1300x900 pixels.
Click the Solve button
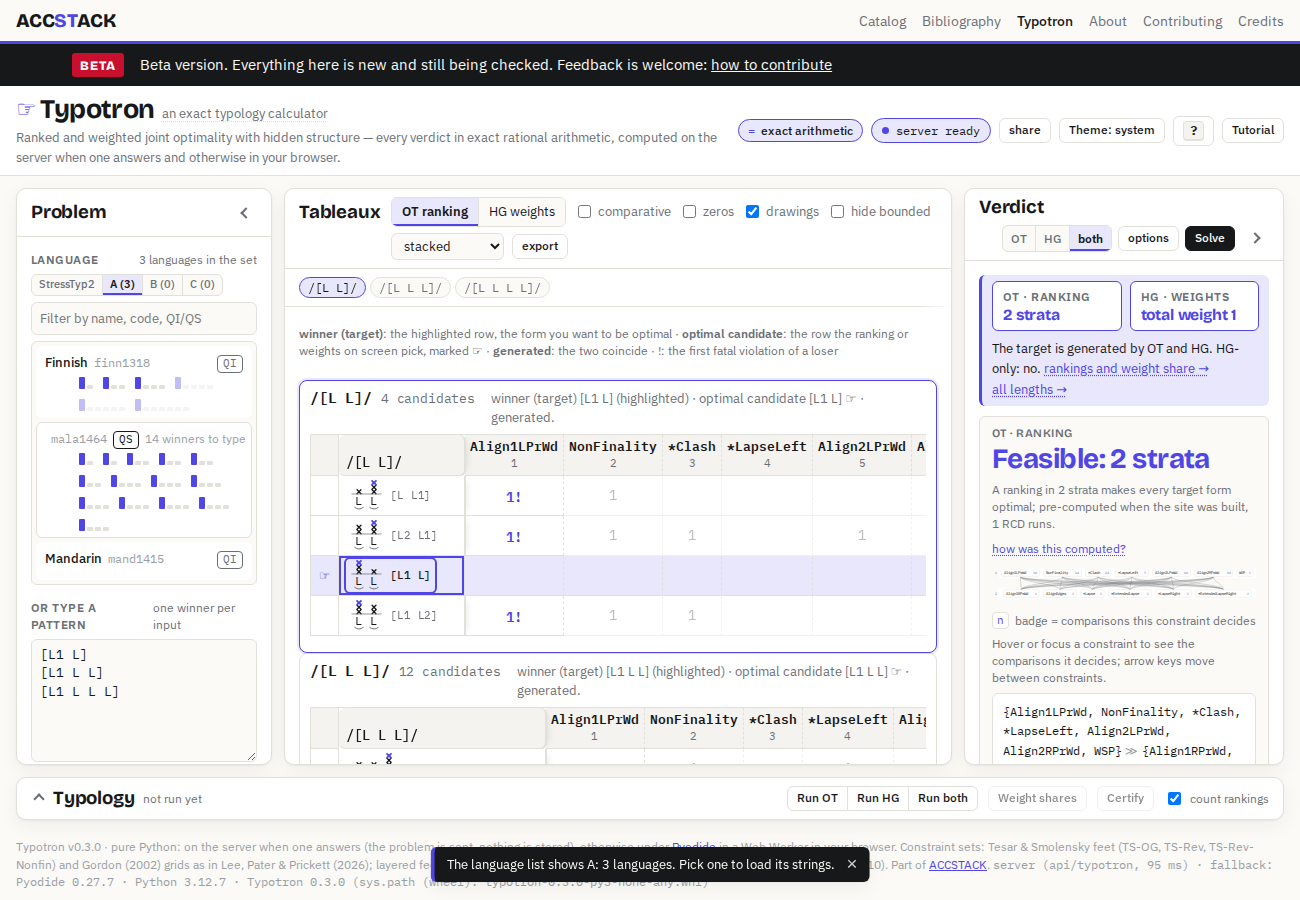click(x=1210, y=239)
